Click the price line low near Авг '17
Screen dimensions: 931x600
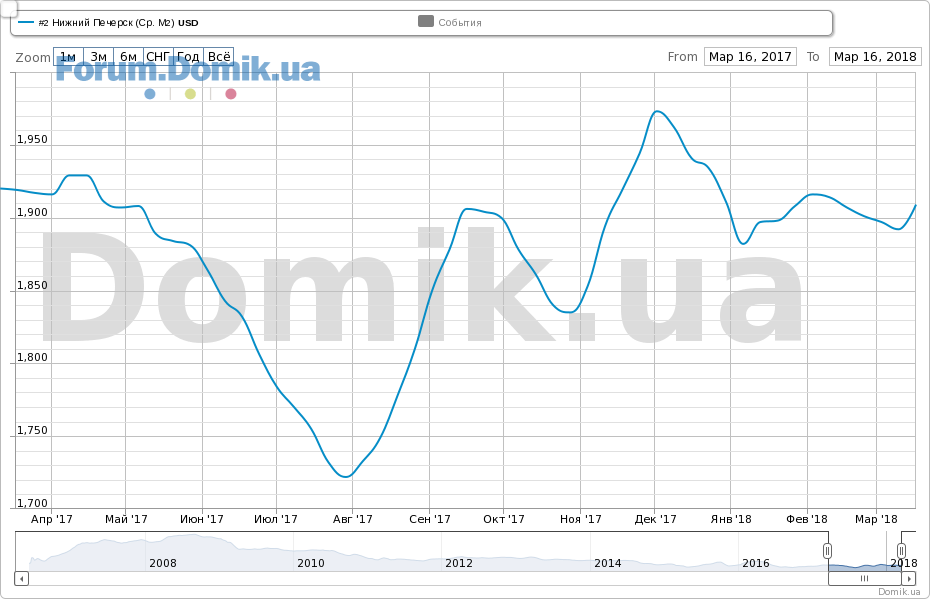pos(346,476)
